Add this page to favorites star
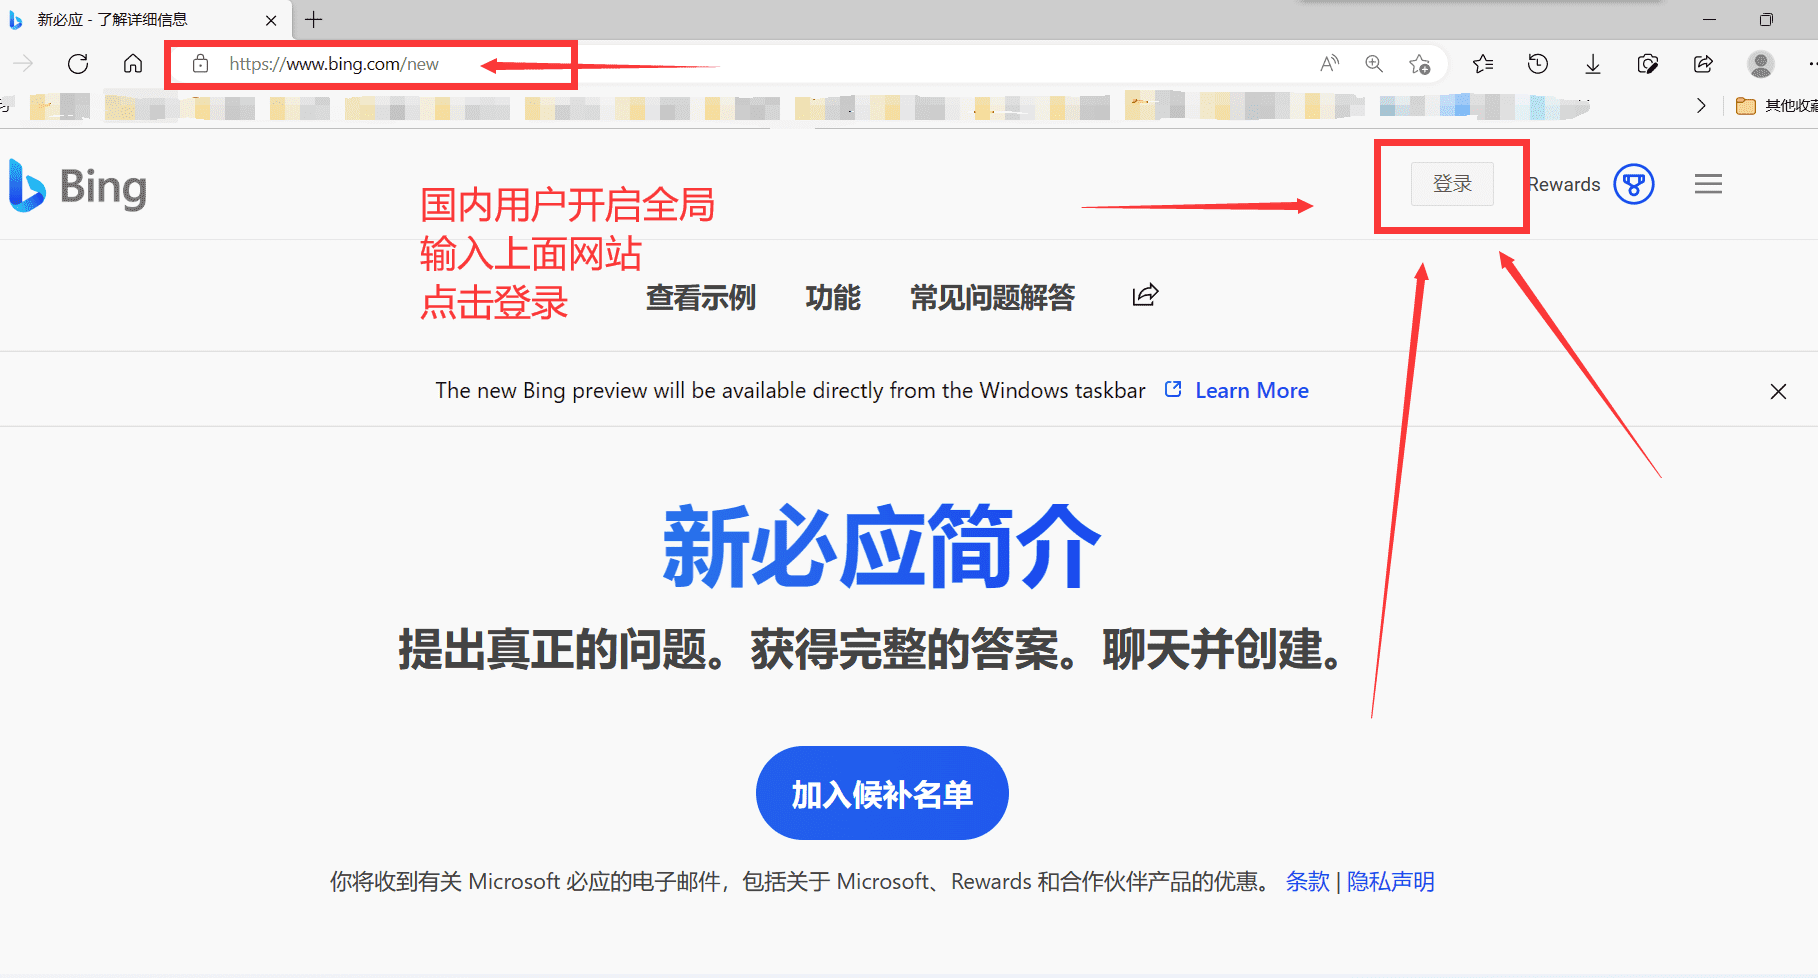Image resolution: width=1818 pixels, height=978 pixels. [x=1419, y=64]
